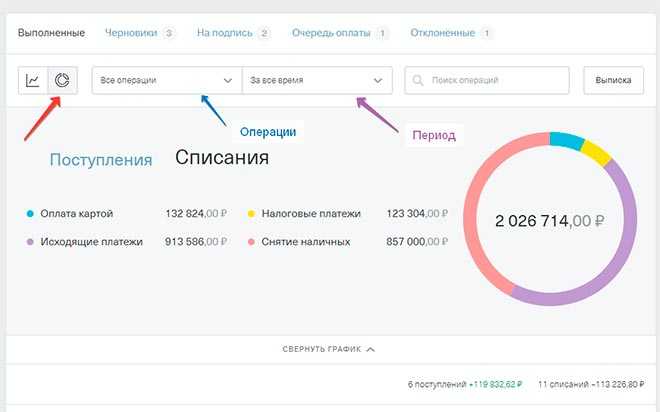Open the 'Все операции' dropdown

coord(167,80)
